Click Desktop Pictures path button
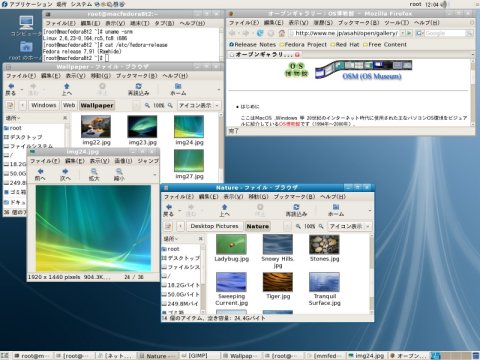 point(214,226)
